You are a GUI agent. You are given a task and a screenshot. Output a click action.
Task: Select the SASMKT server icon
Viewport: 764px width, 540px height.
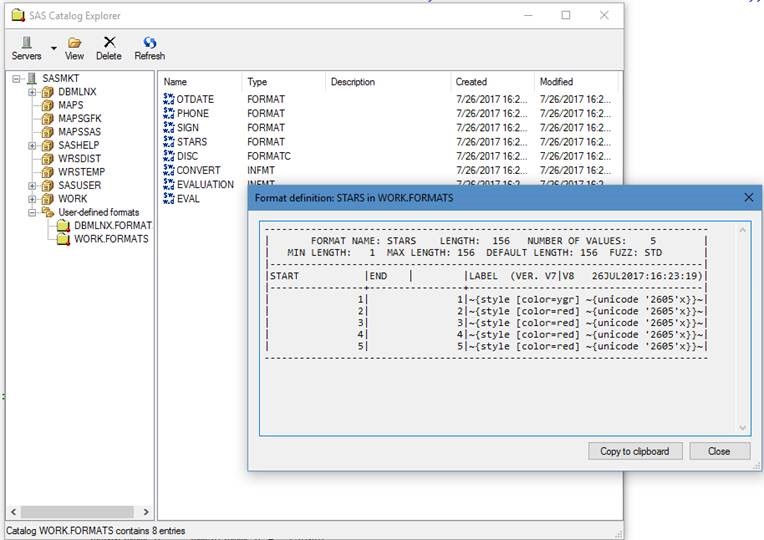click(32, 78)
